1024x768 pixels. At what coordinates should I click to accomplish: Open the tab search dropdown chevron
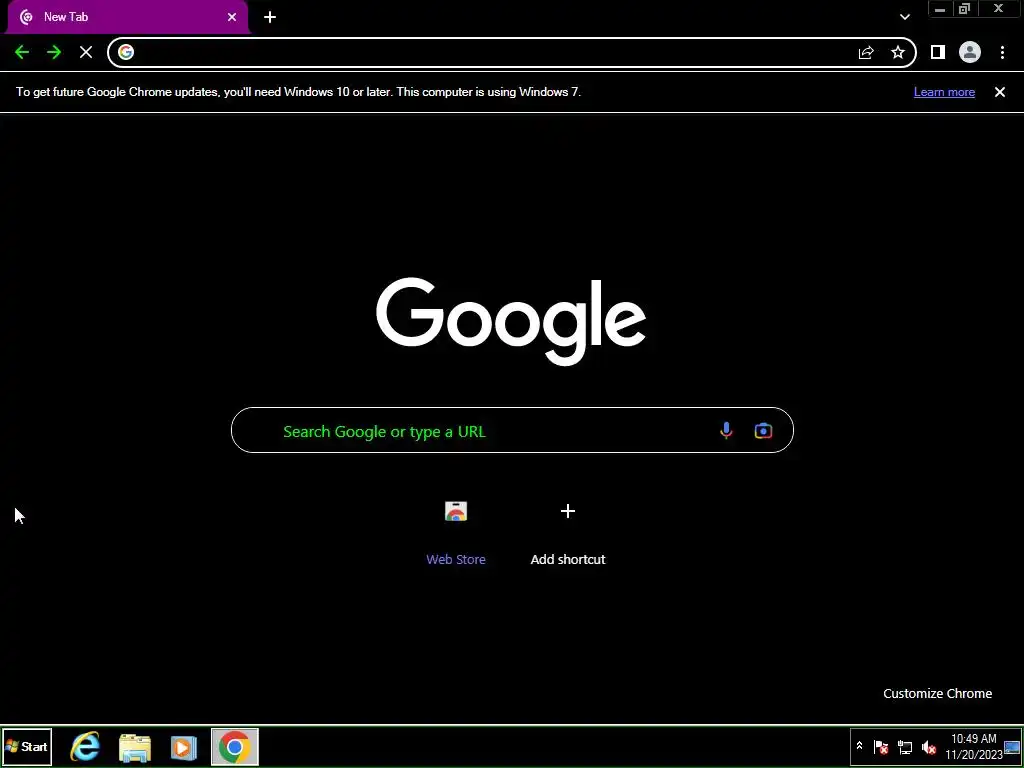[x=904, y=17]
